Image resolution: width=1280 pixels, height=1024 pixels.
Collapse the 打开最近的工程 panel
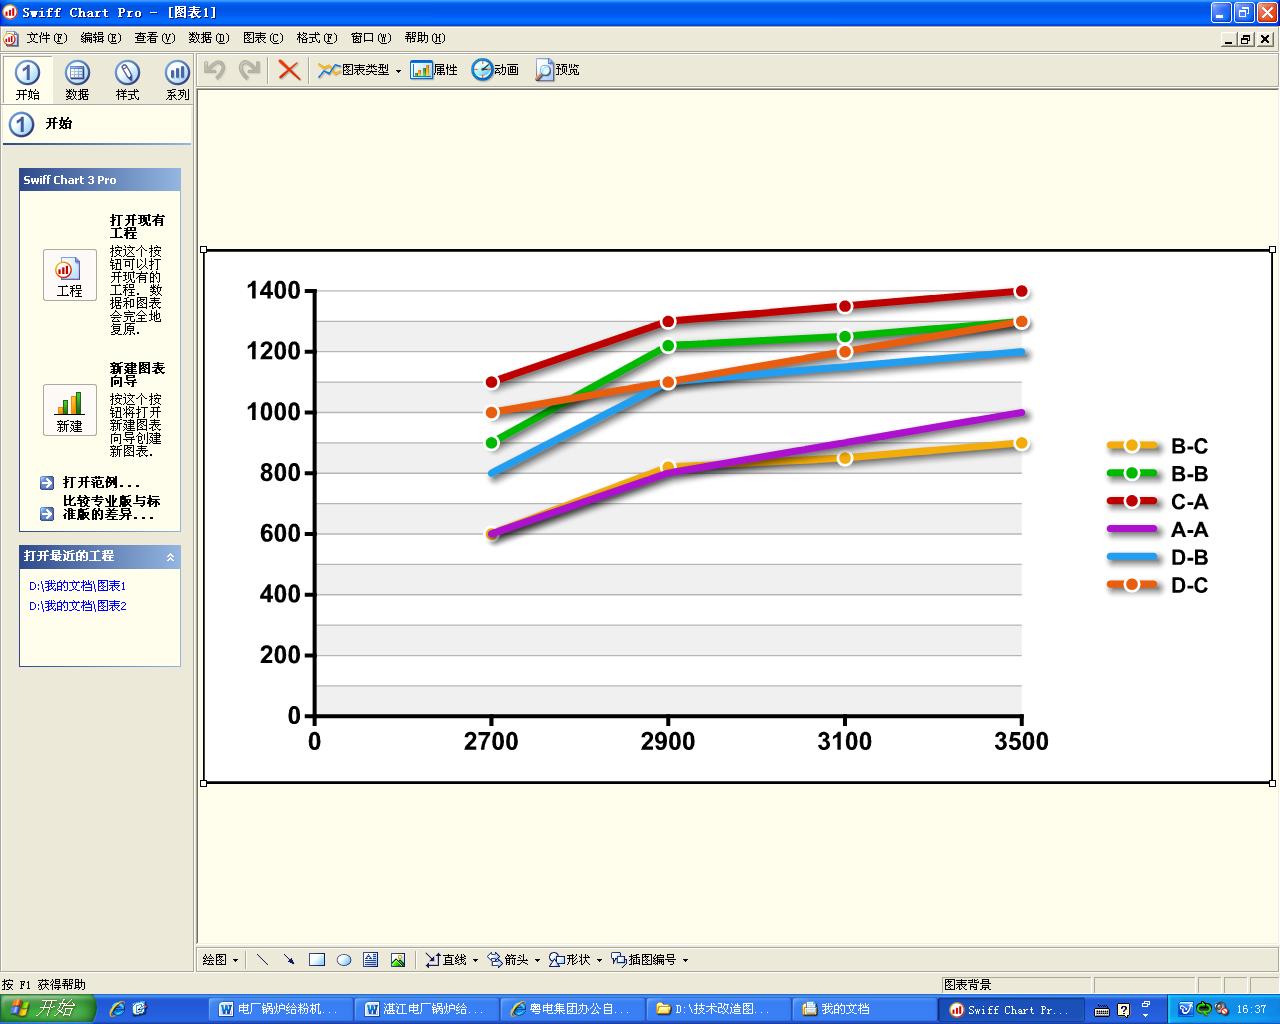point(170,557)
